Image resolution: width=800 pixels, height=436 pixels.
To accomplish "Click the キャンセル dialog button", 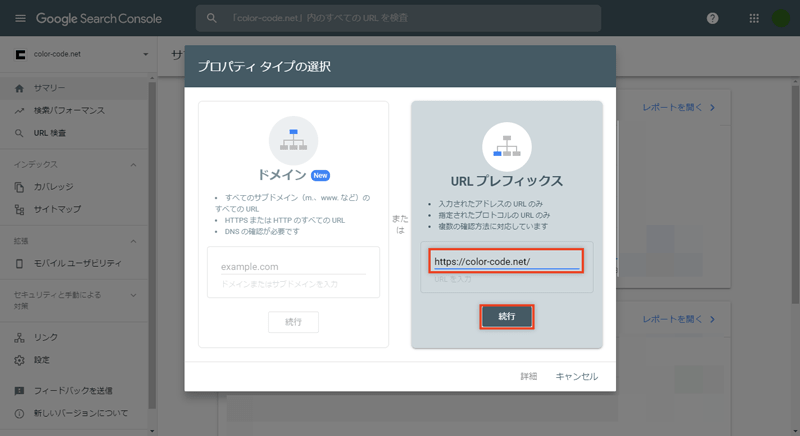I will coord(577,376).
